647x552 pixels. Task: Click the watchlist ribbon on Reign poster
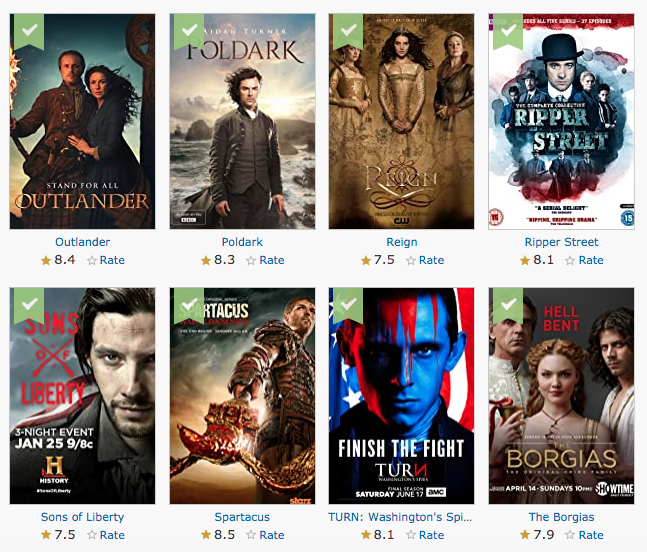point(348,31)
